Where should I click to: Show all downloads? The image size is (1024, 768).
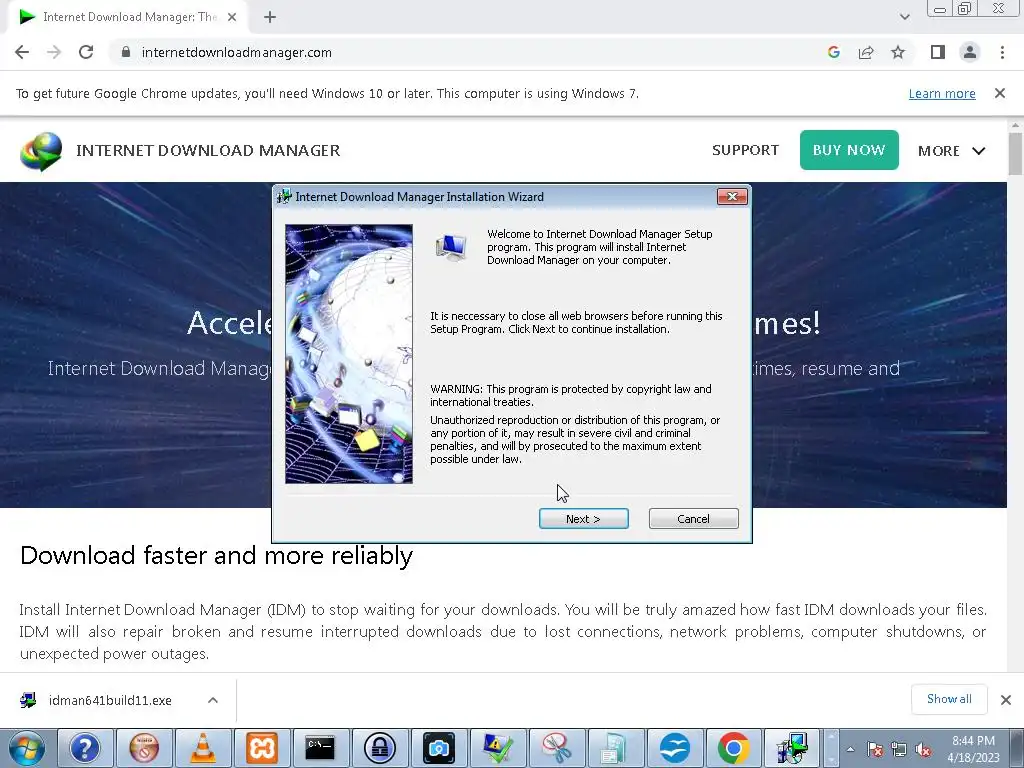949,699
